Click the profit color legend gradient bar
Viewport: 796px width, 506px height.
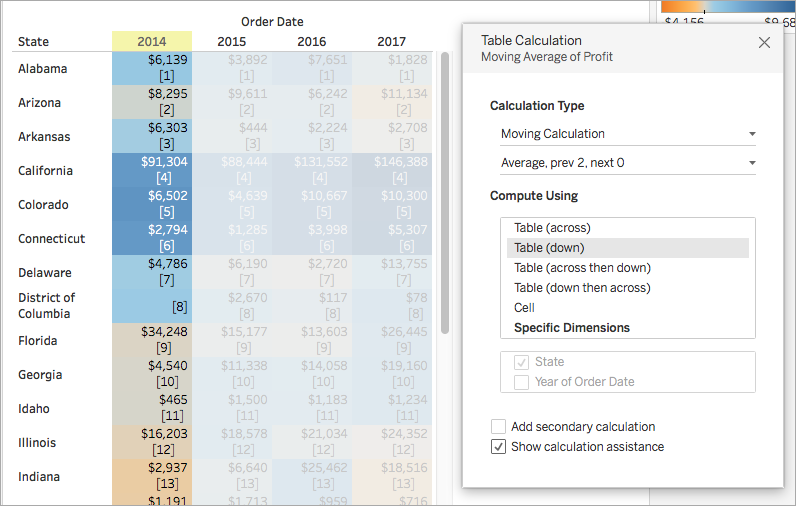(x=728, y=6)
